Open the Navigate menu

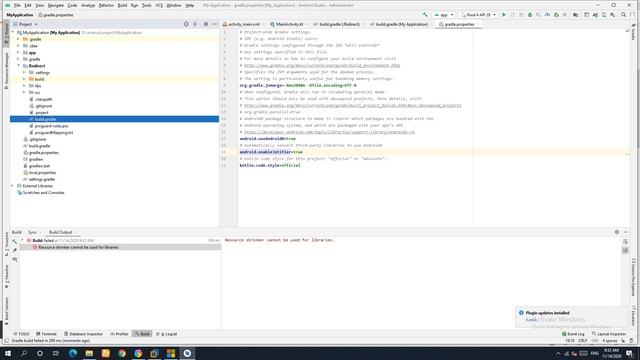(x=56, y=5)
